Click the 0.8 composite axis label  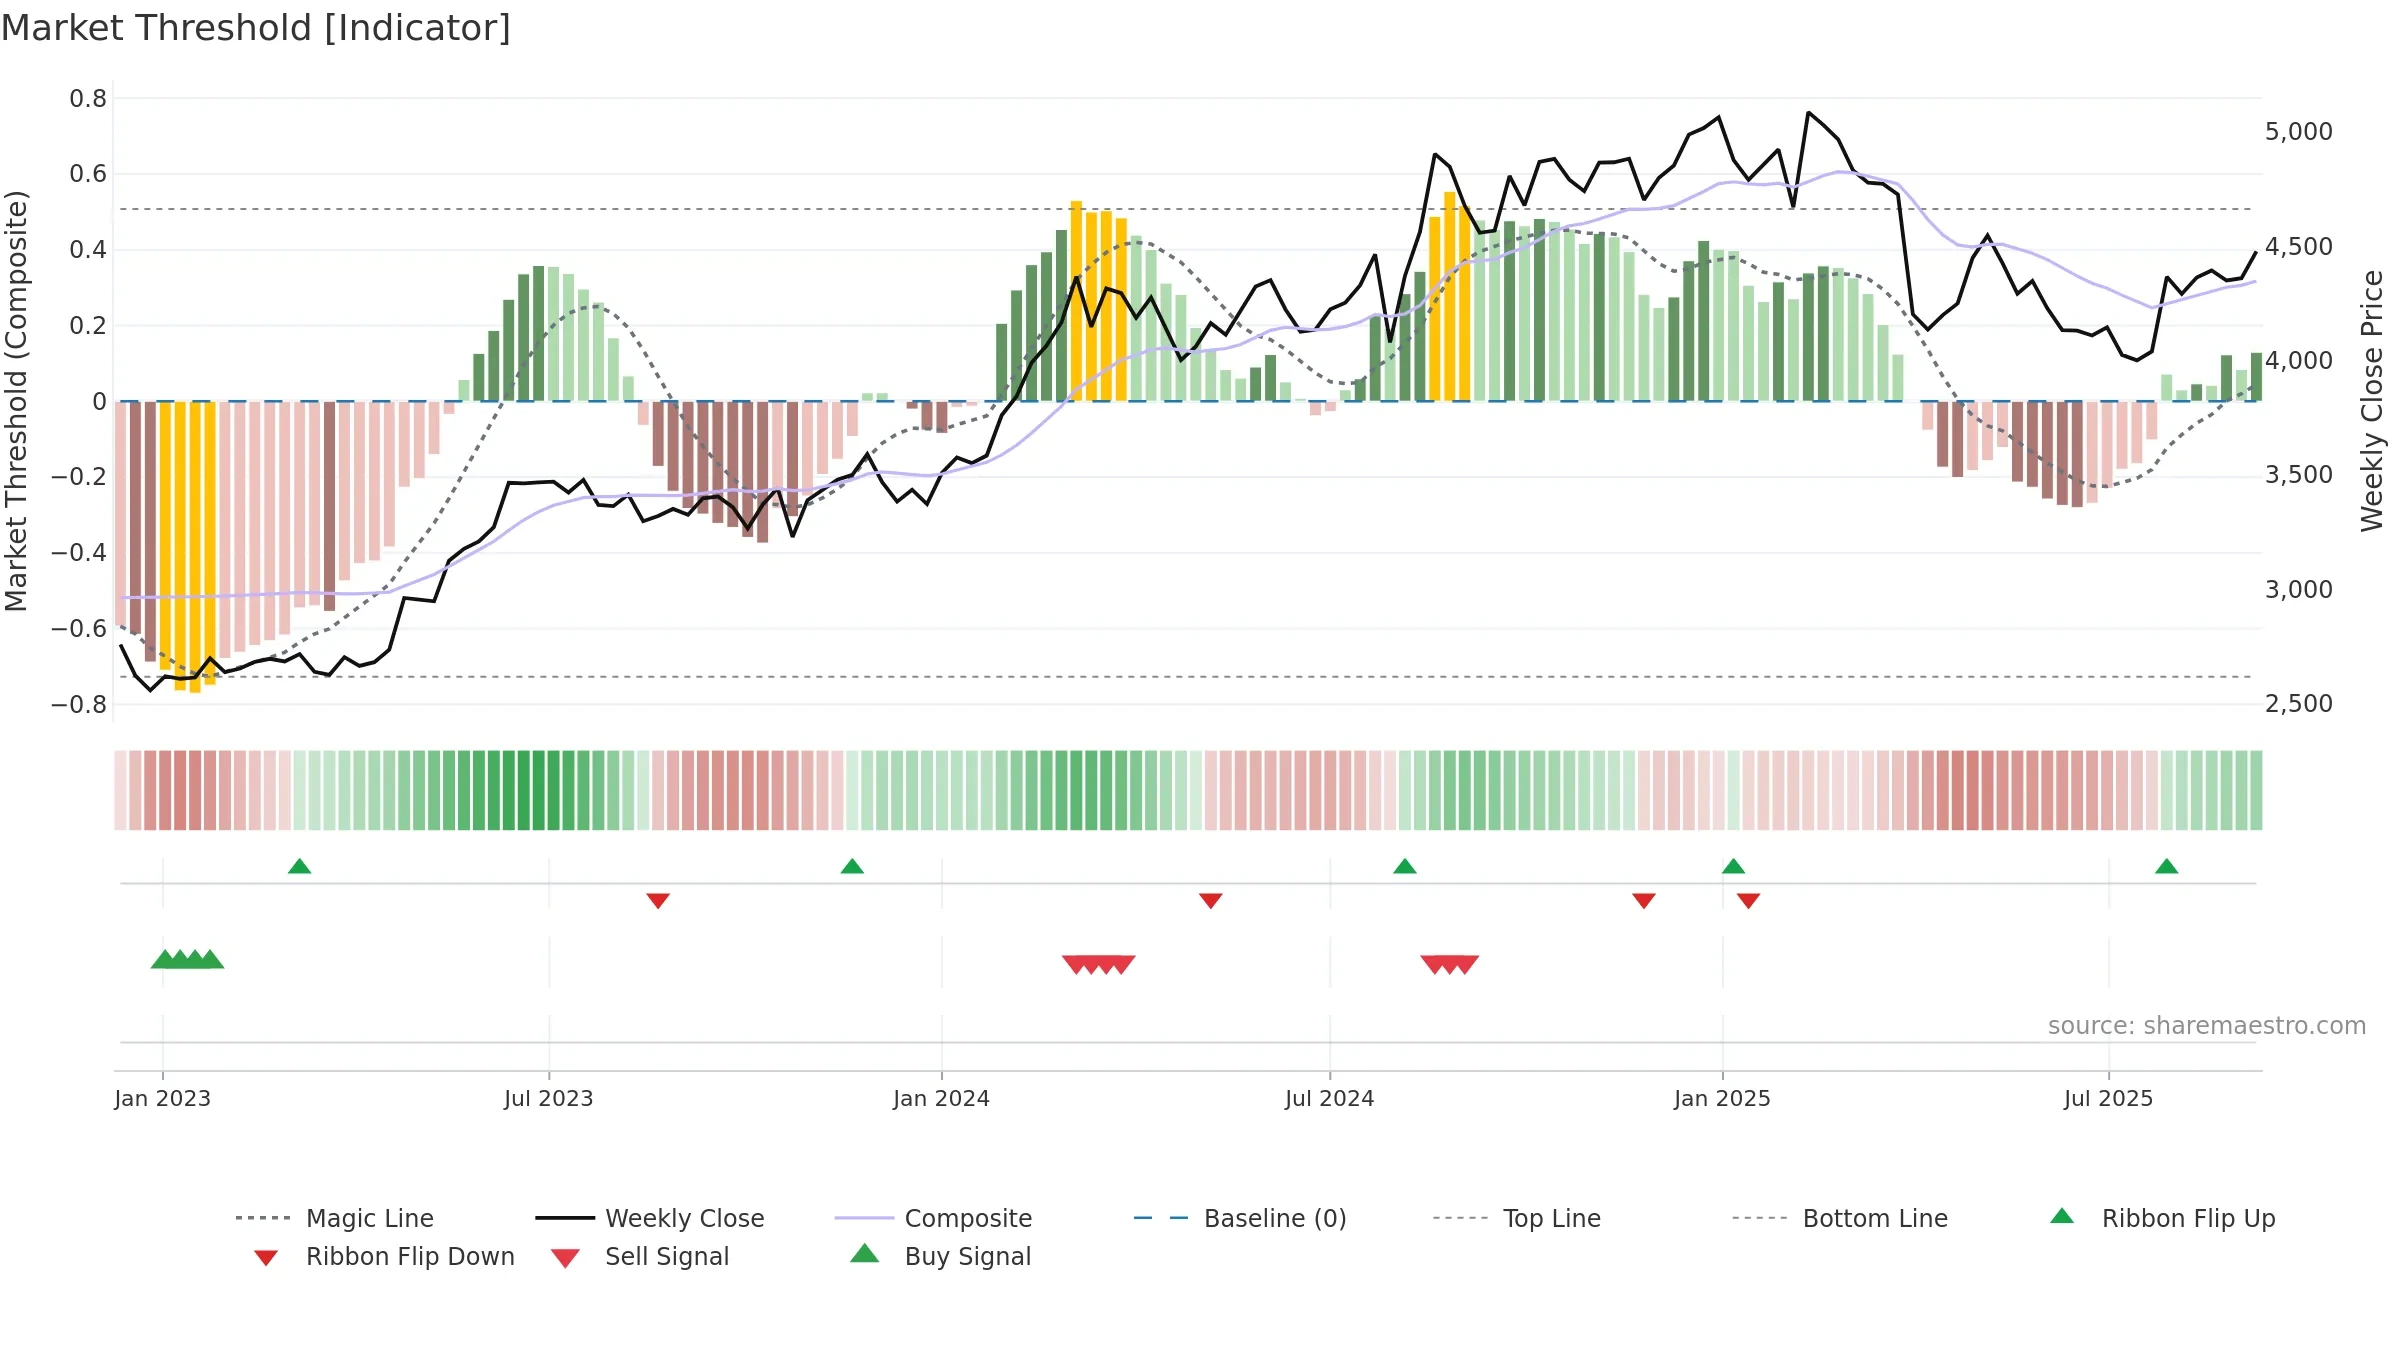[88, 99]
